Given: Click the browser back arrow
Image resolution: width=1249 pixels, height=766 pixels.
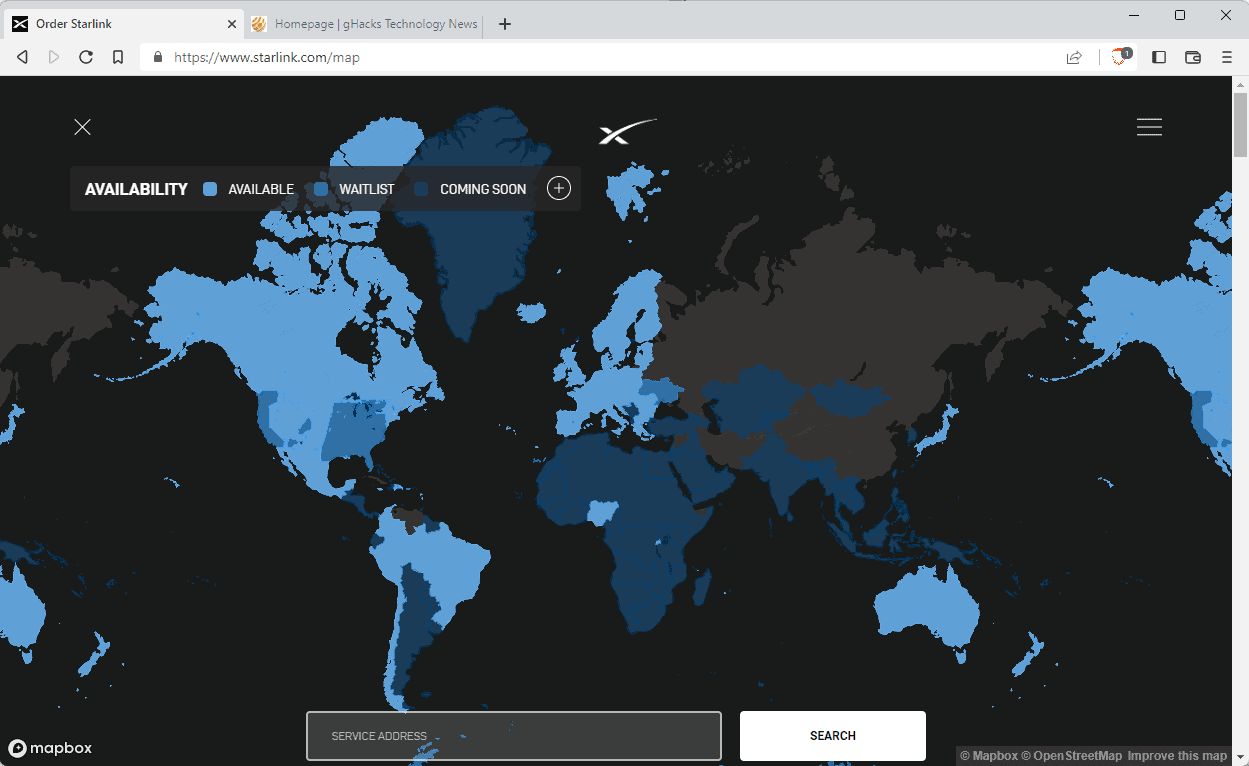Looking at the screenshot, I should 22,57.
